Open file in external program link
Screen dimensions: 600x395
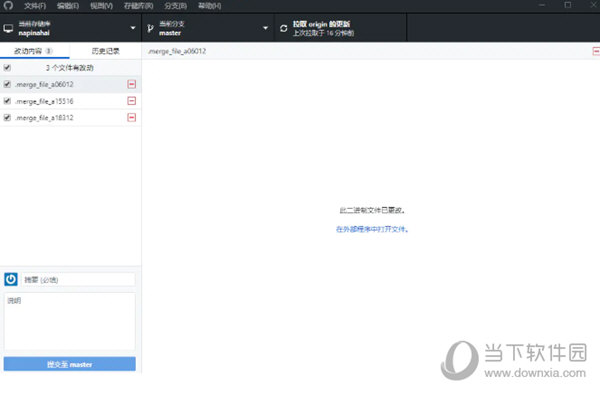coord(372,229)
